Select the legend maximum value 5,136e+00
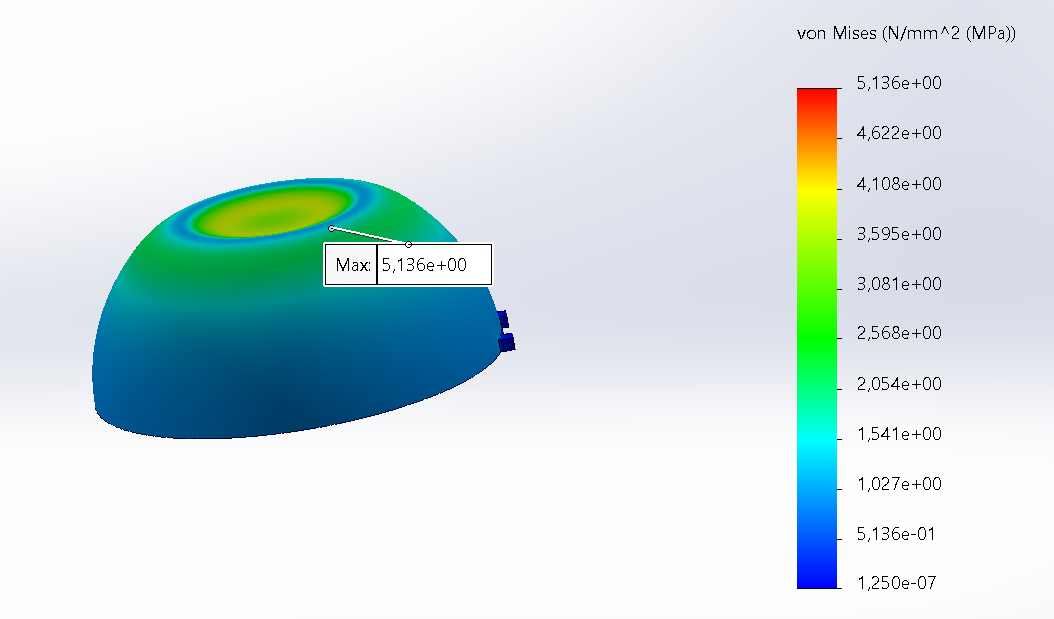Viewport: 1054px width, 619px height. point(899,83)
